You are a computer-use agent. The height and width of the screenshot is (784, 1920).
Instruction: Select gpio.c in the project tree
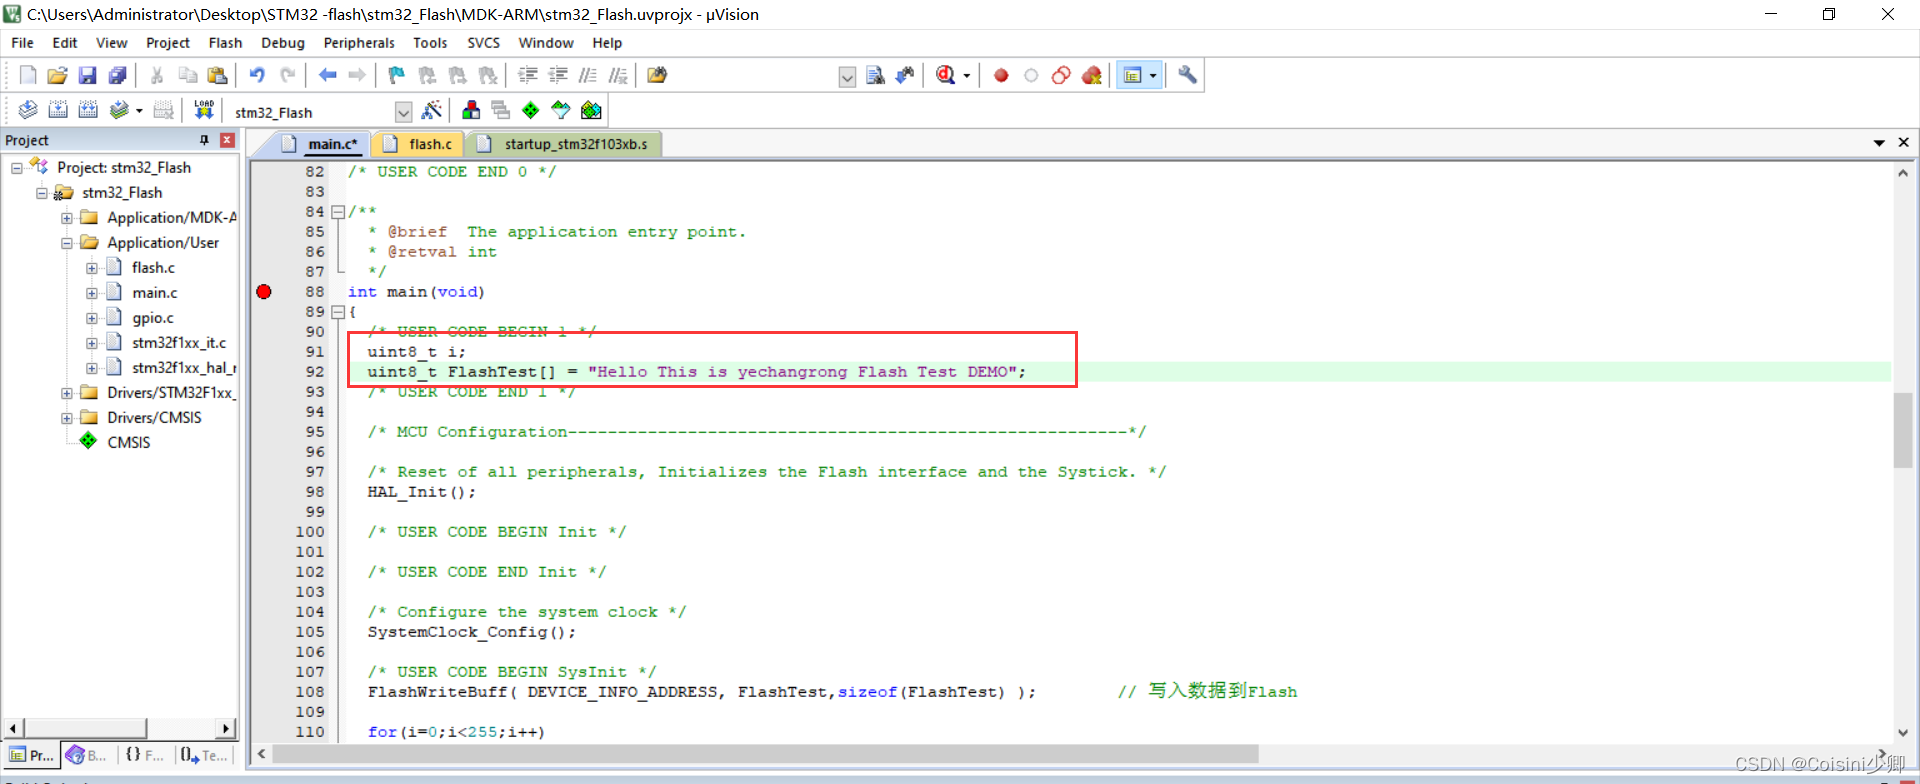pos(152,318)
